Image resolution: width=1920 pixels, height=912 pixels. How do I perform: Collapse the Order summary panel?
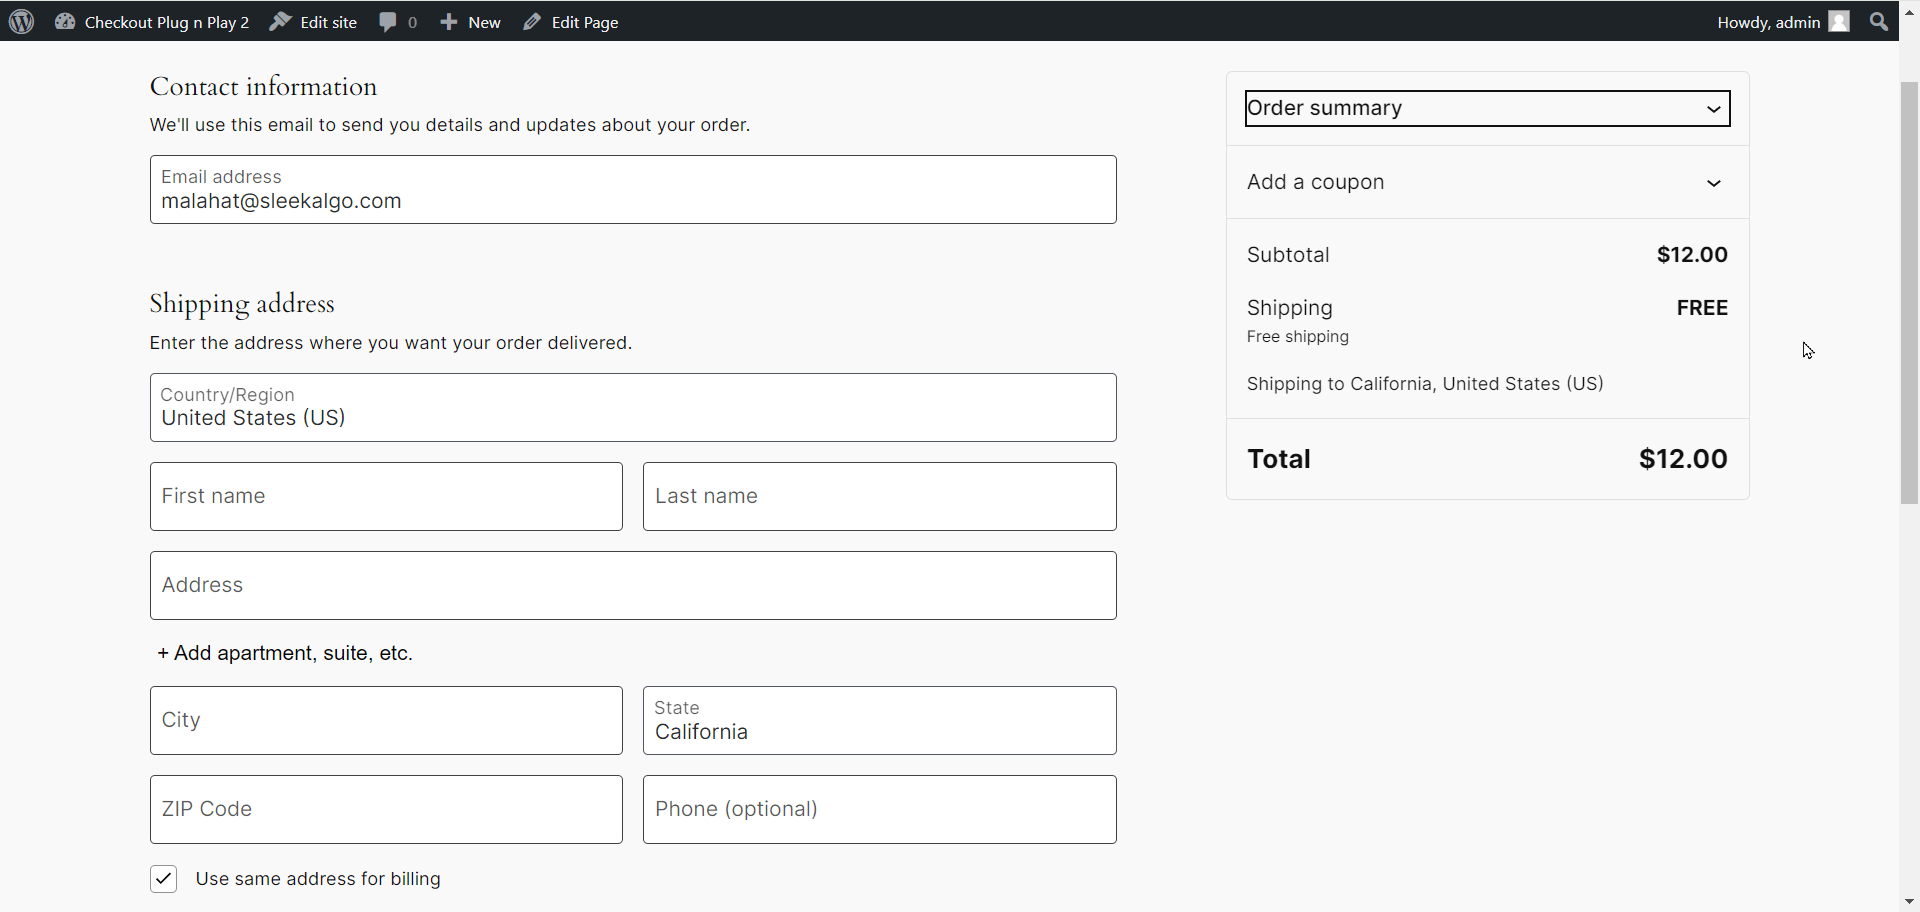click(x=1713, y=109)
